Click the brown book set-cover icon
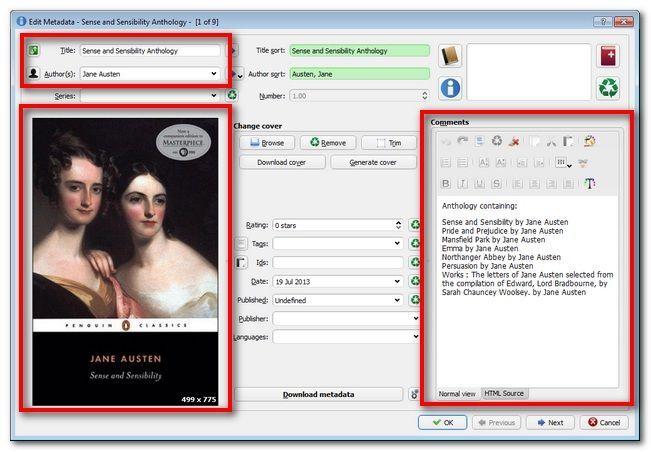Viewport: 651px width, 452px height. pyautogui.click(x=451, y=57)
